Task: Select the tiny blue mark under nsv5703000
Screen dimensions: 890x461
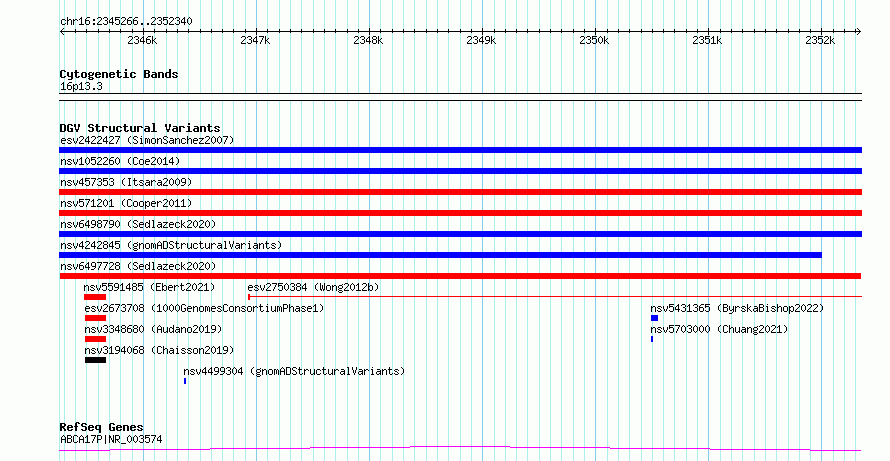Action: (x=652, y=339)
